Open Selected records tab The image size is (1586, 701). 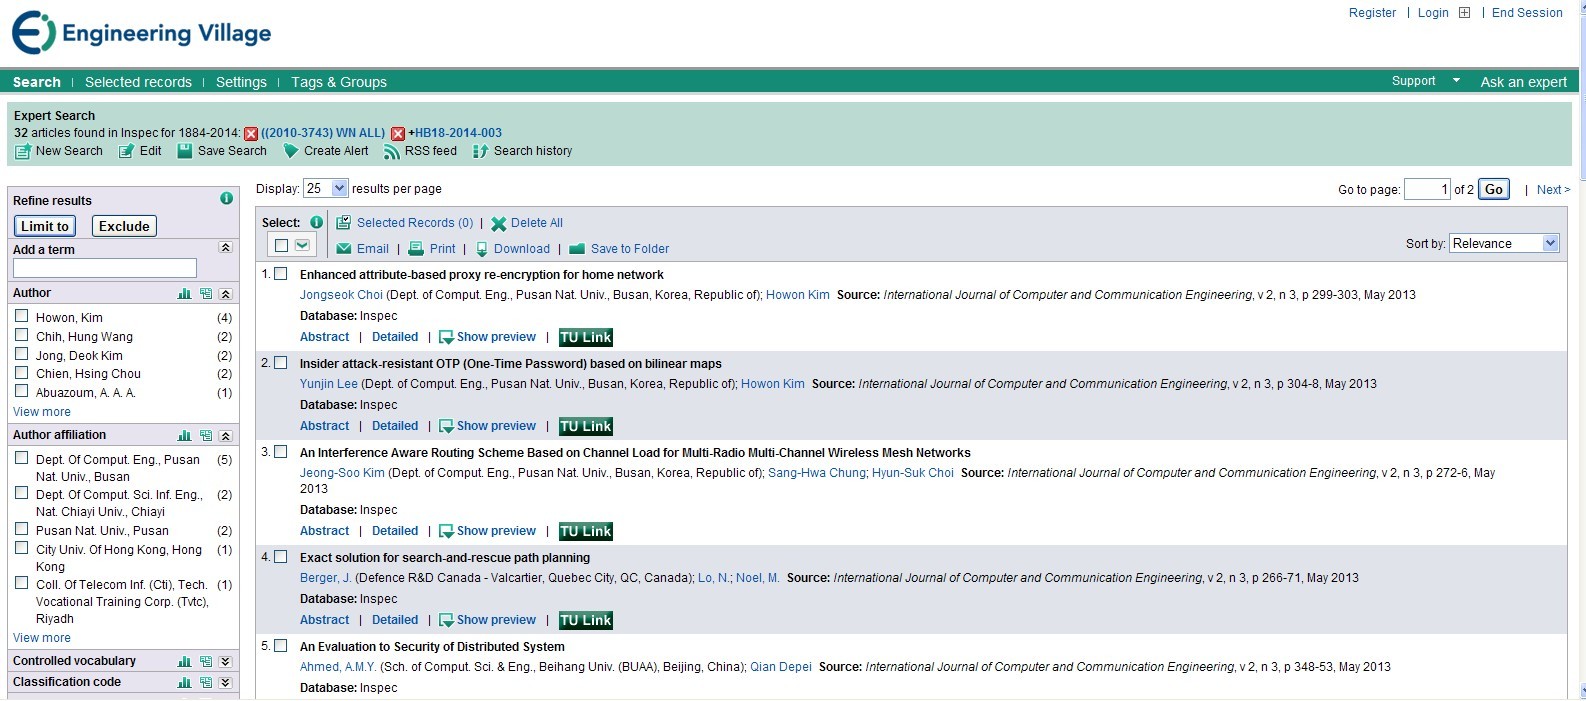coord(138,82)
